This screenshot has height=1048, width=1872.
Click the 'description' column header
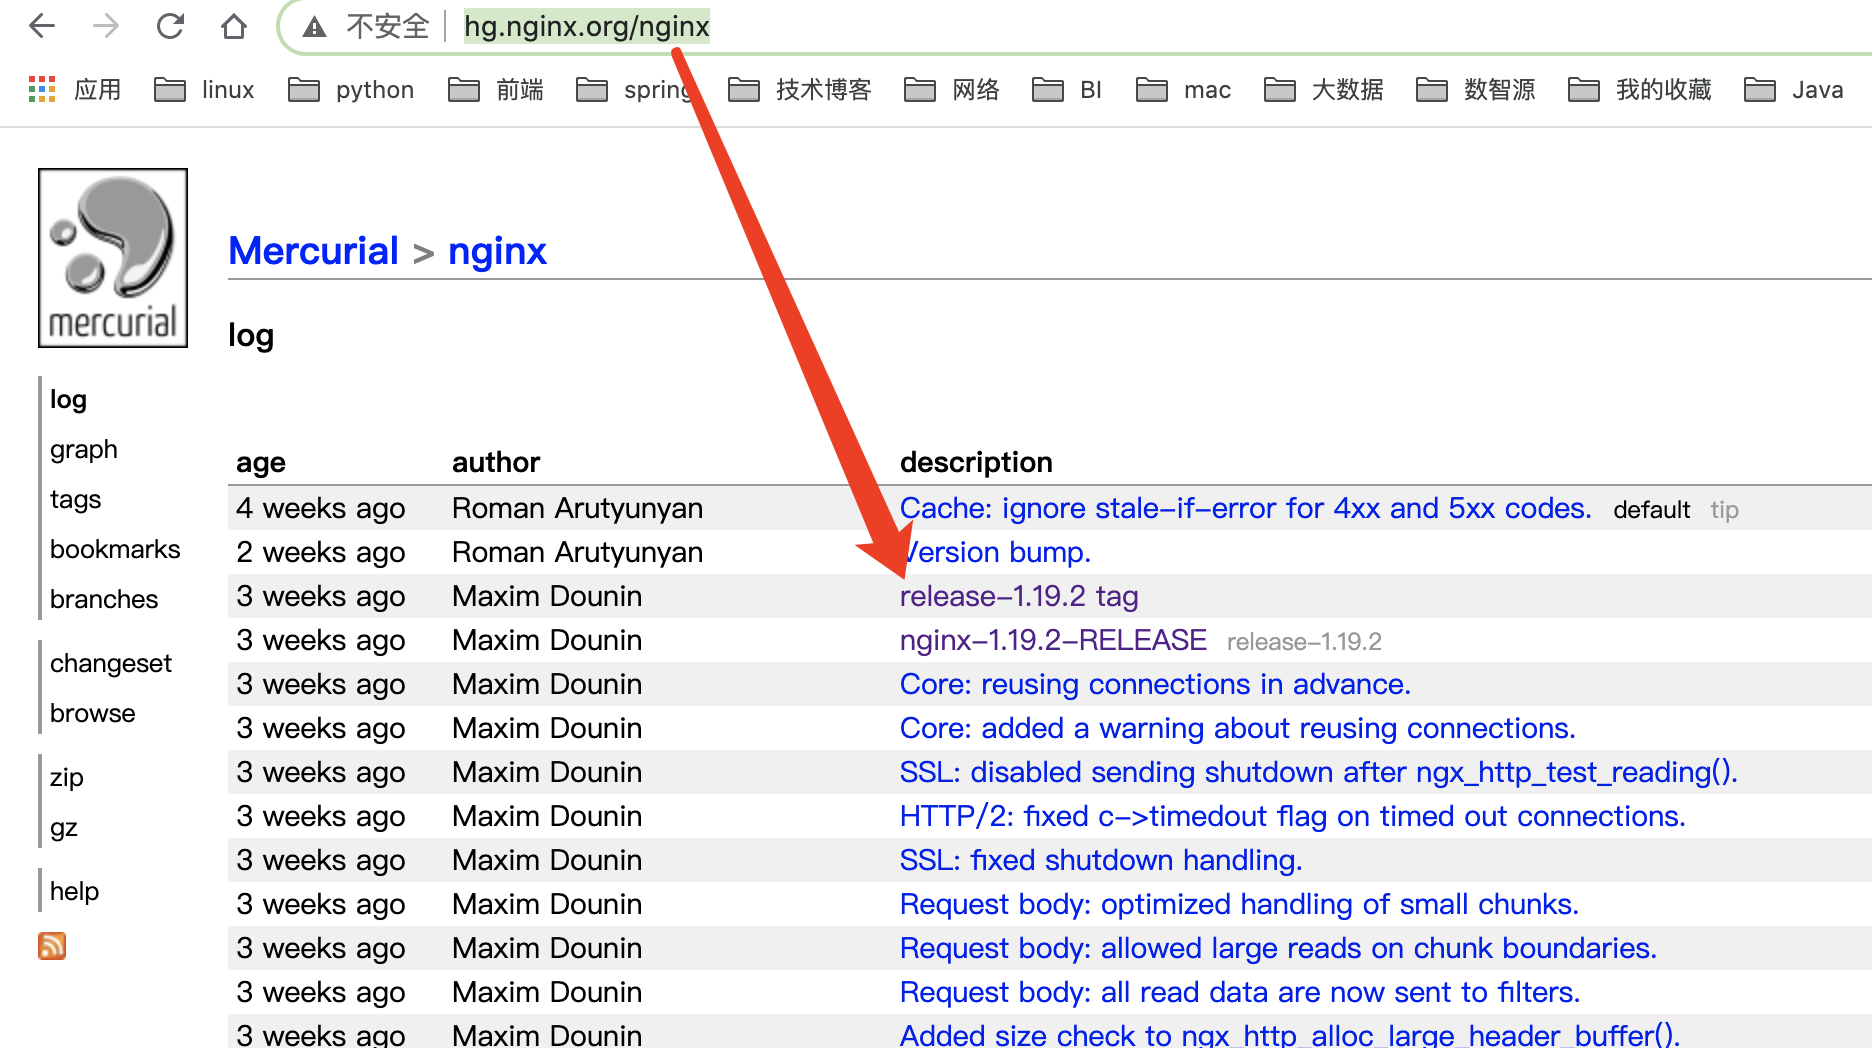976,462
